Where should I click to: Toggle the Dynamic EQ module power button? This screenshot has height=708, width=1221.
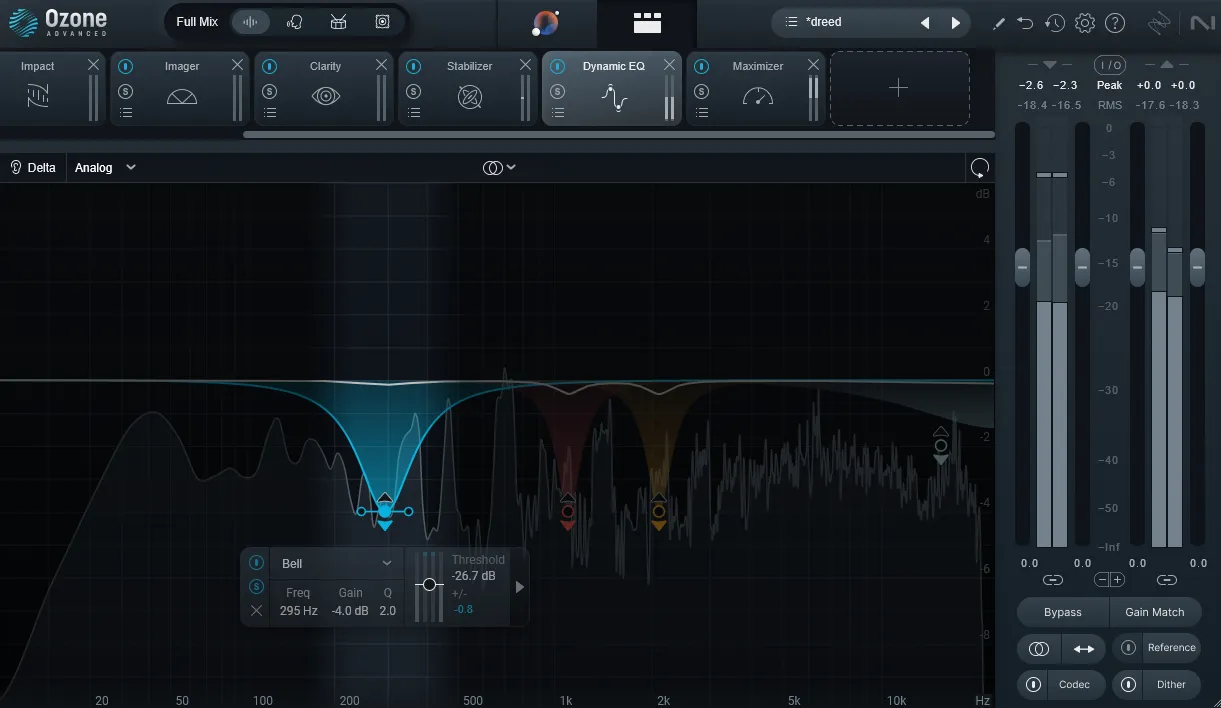[x=558, y=67]
